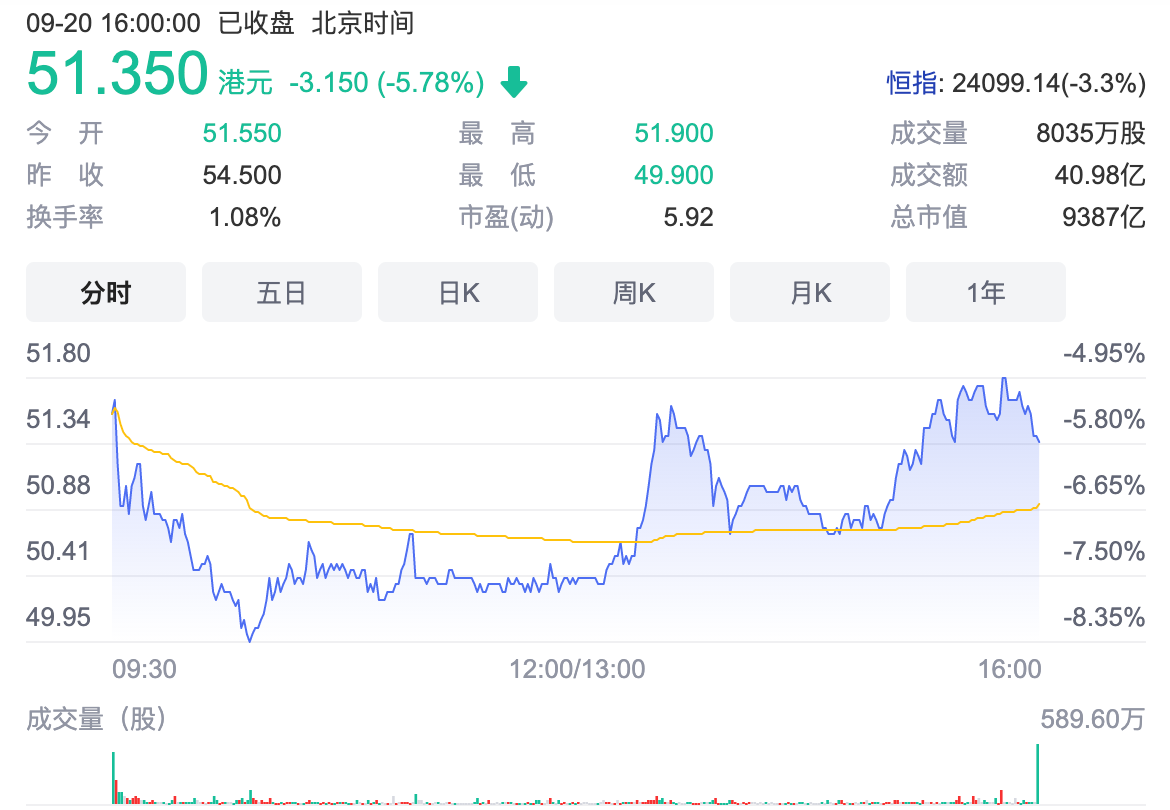This screenshot has height=810, width=1170.
Task: Open the 周K weekly chart view
Action: click(x=633, y=291)
